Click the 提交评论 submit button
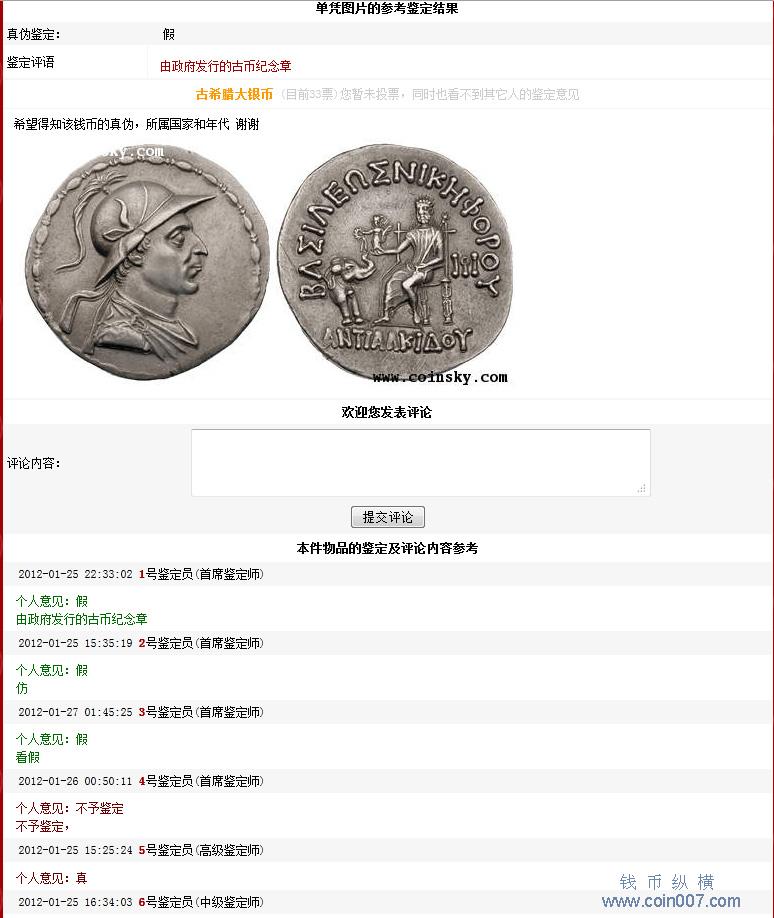Viewport: 774px width, 918px height. 388,517
